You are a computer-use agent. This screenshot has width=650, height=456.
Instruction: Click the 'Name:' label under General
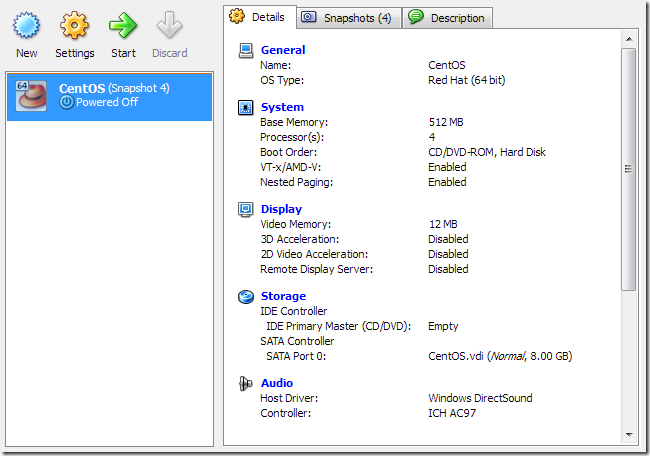276,65
